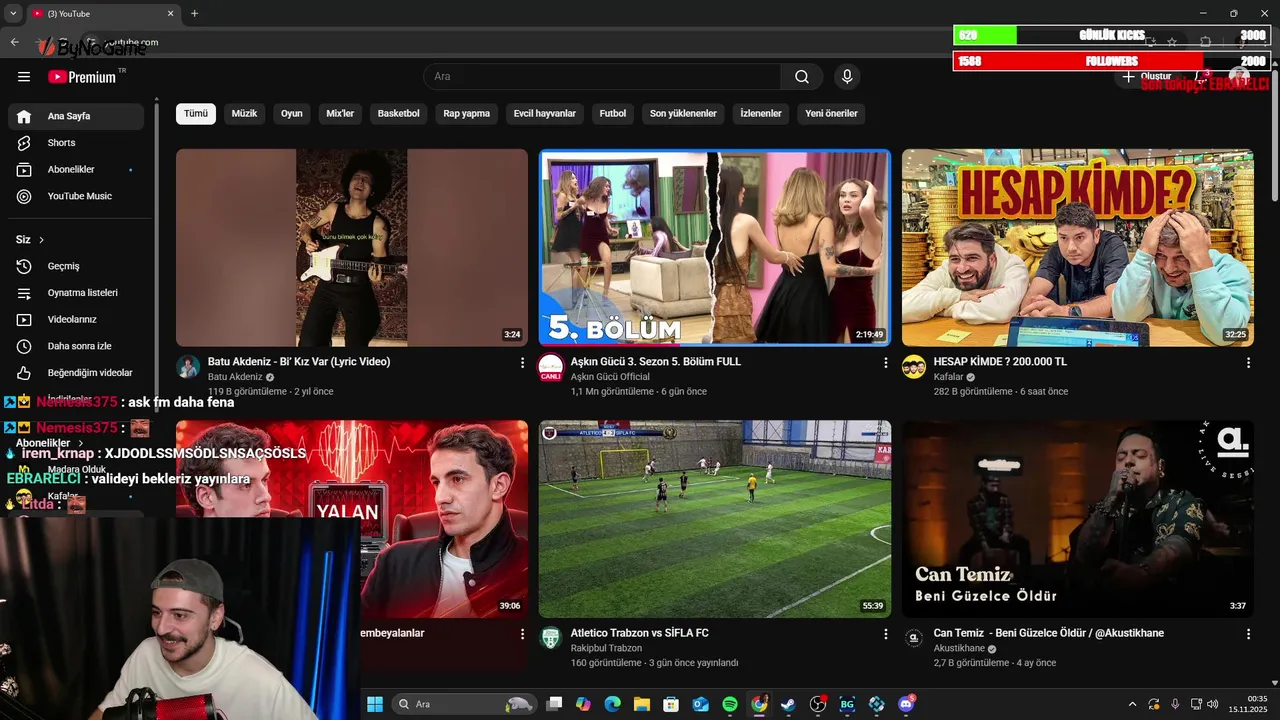This screenshot has width=1280, height=720.
Task: Open options for HESAP KİMDE video
Action: (x=1248, y=363)
